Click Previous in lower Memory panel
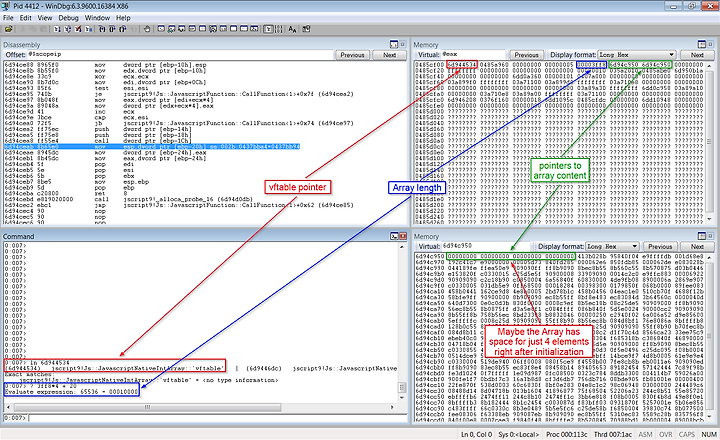Viewport: 720px width, 440px height. click(660, 247)
